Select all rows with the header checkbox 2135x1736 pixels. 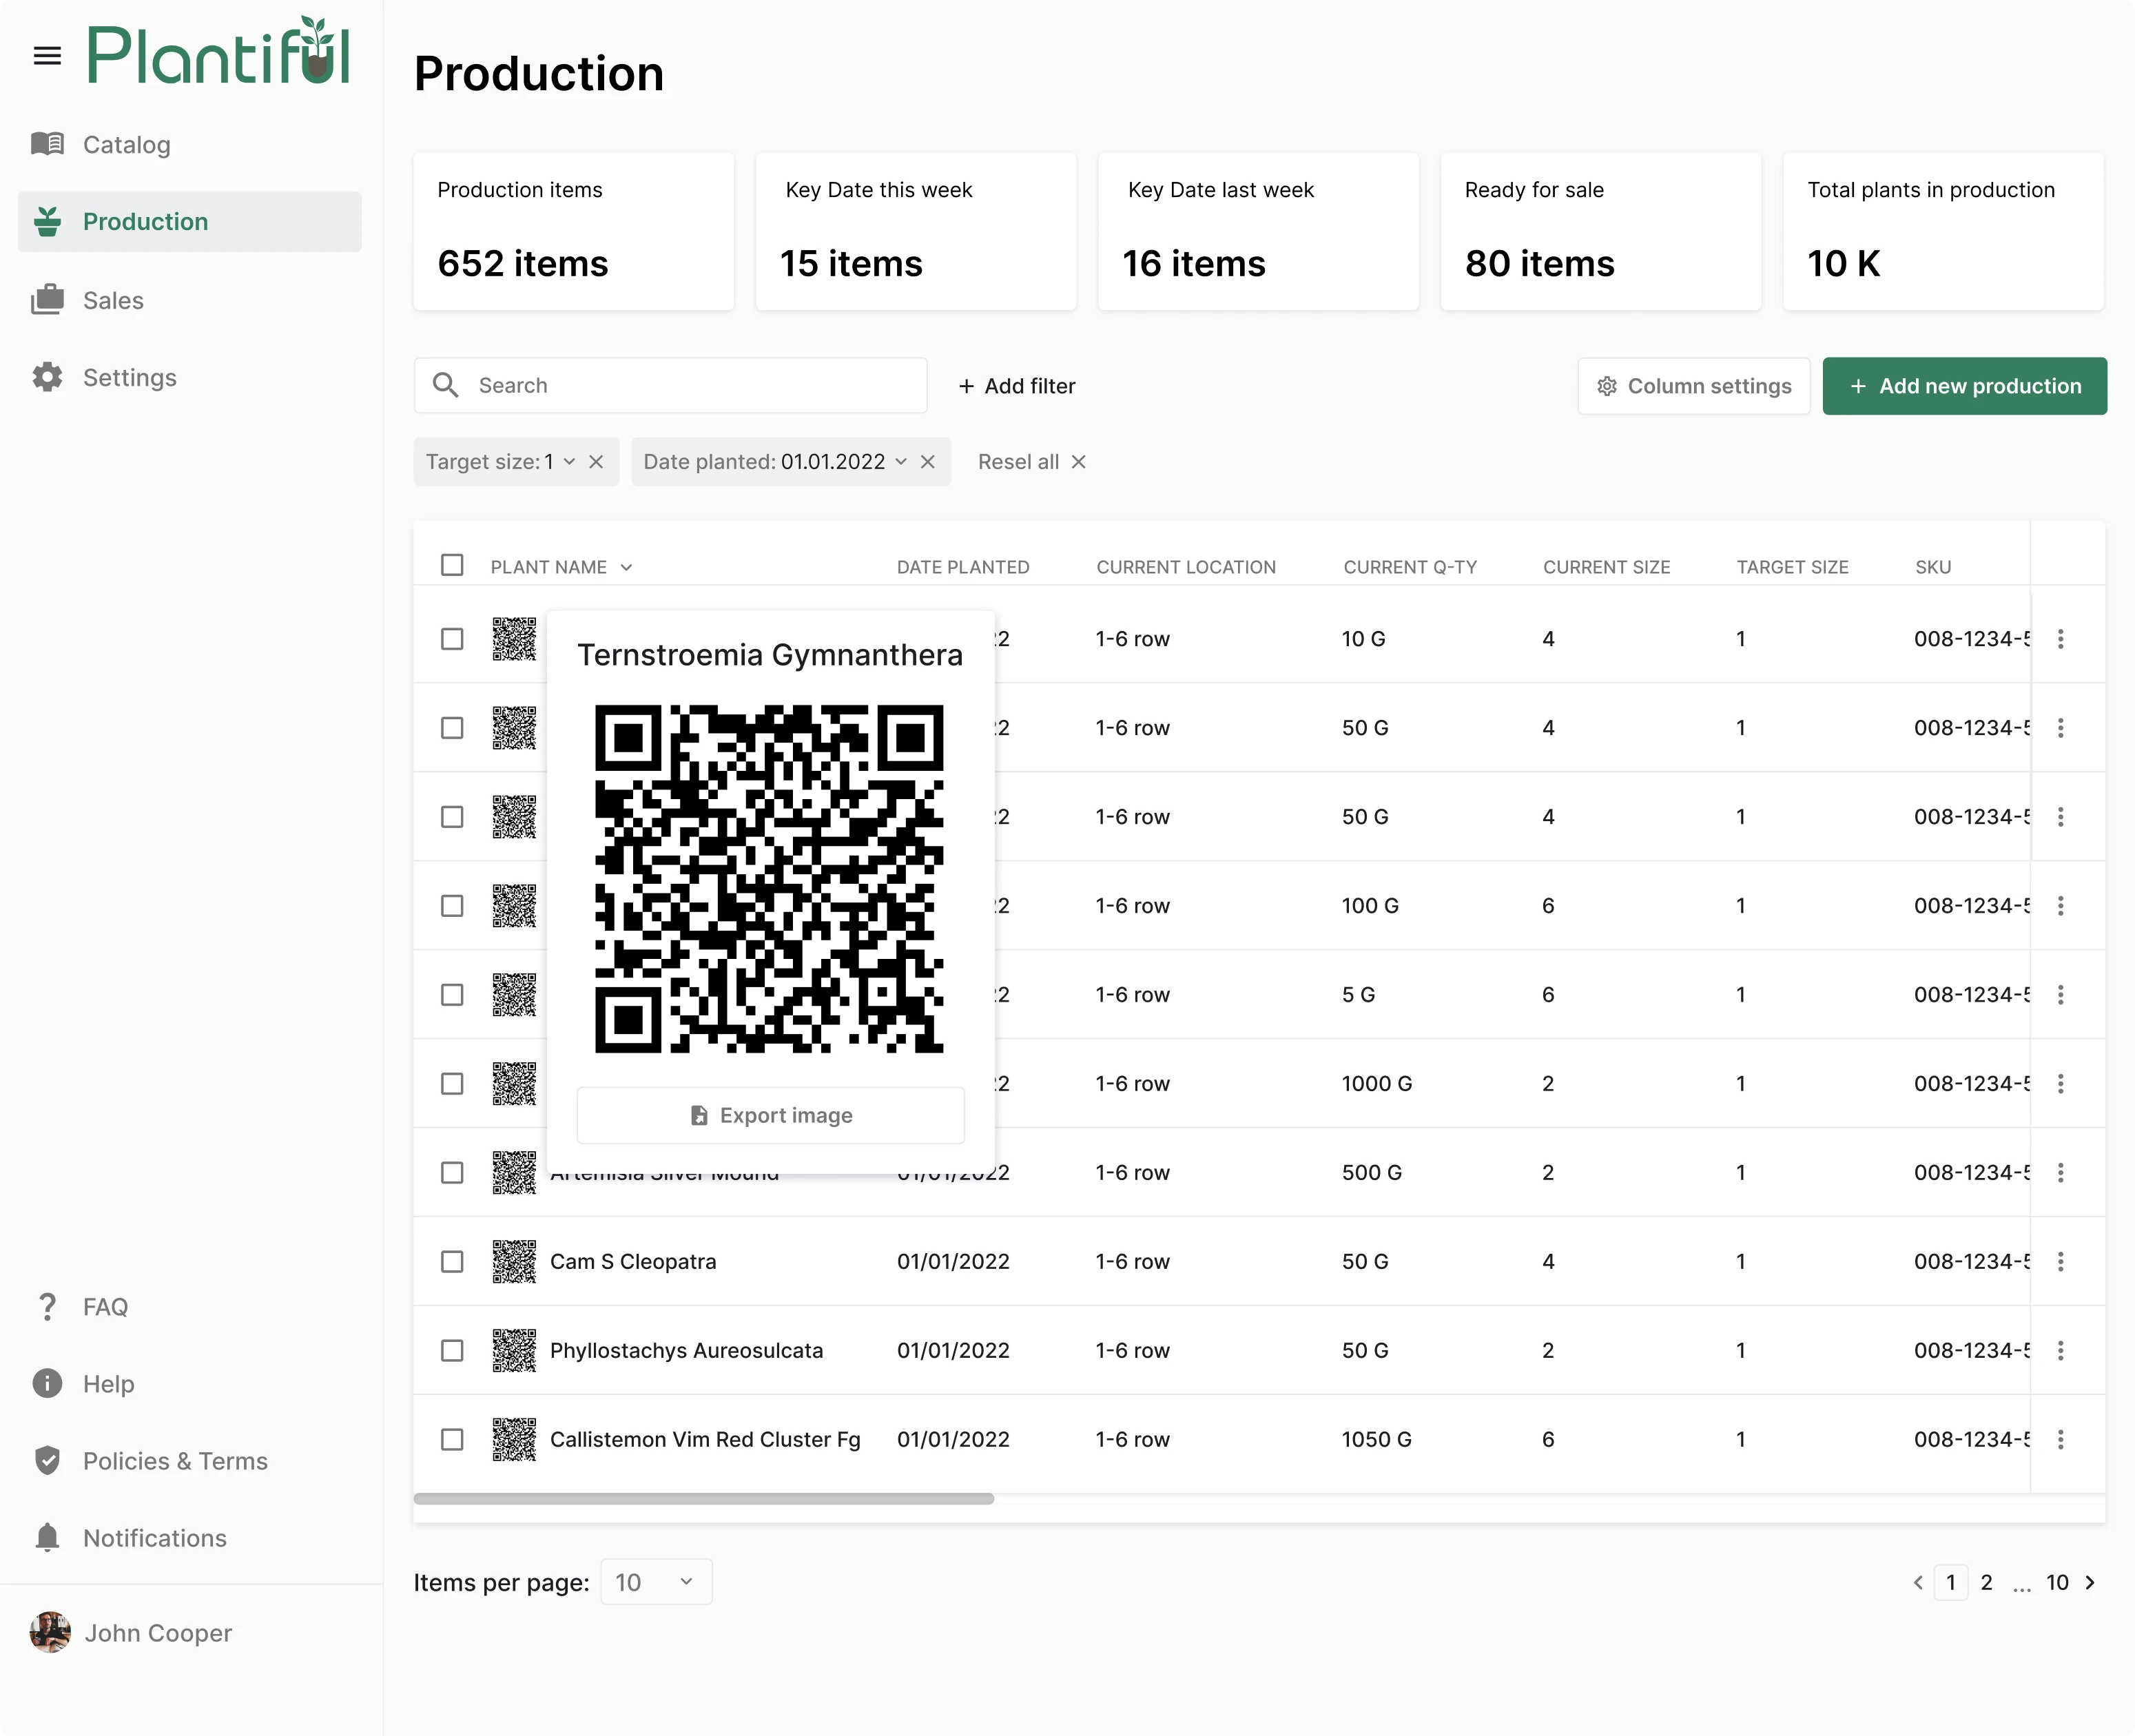pyautogui.click(x=452, y=565)
